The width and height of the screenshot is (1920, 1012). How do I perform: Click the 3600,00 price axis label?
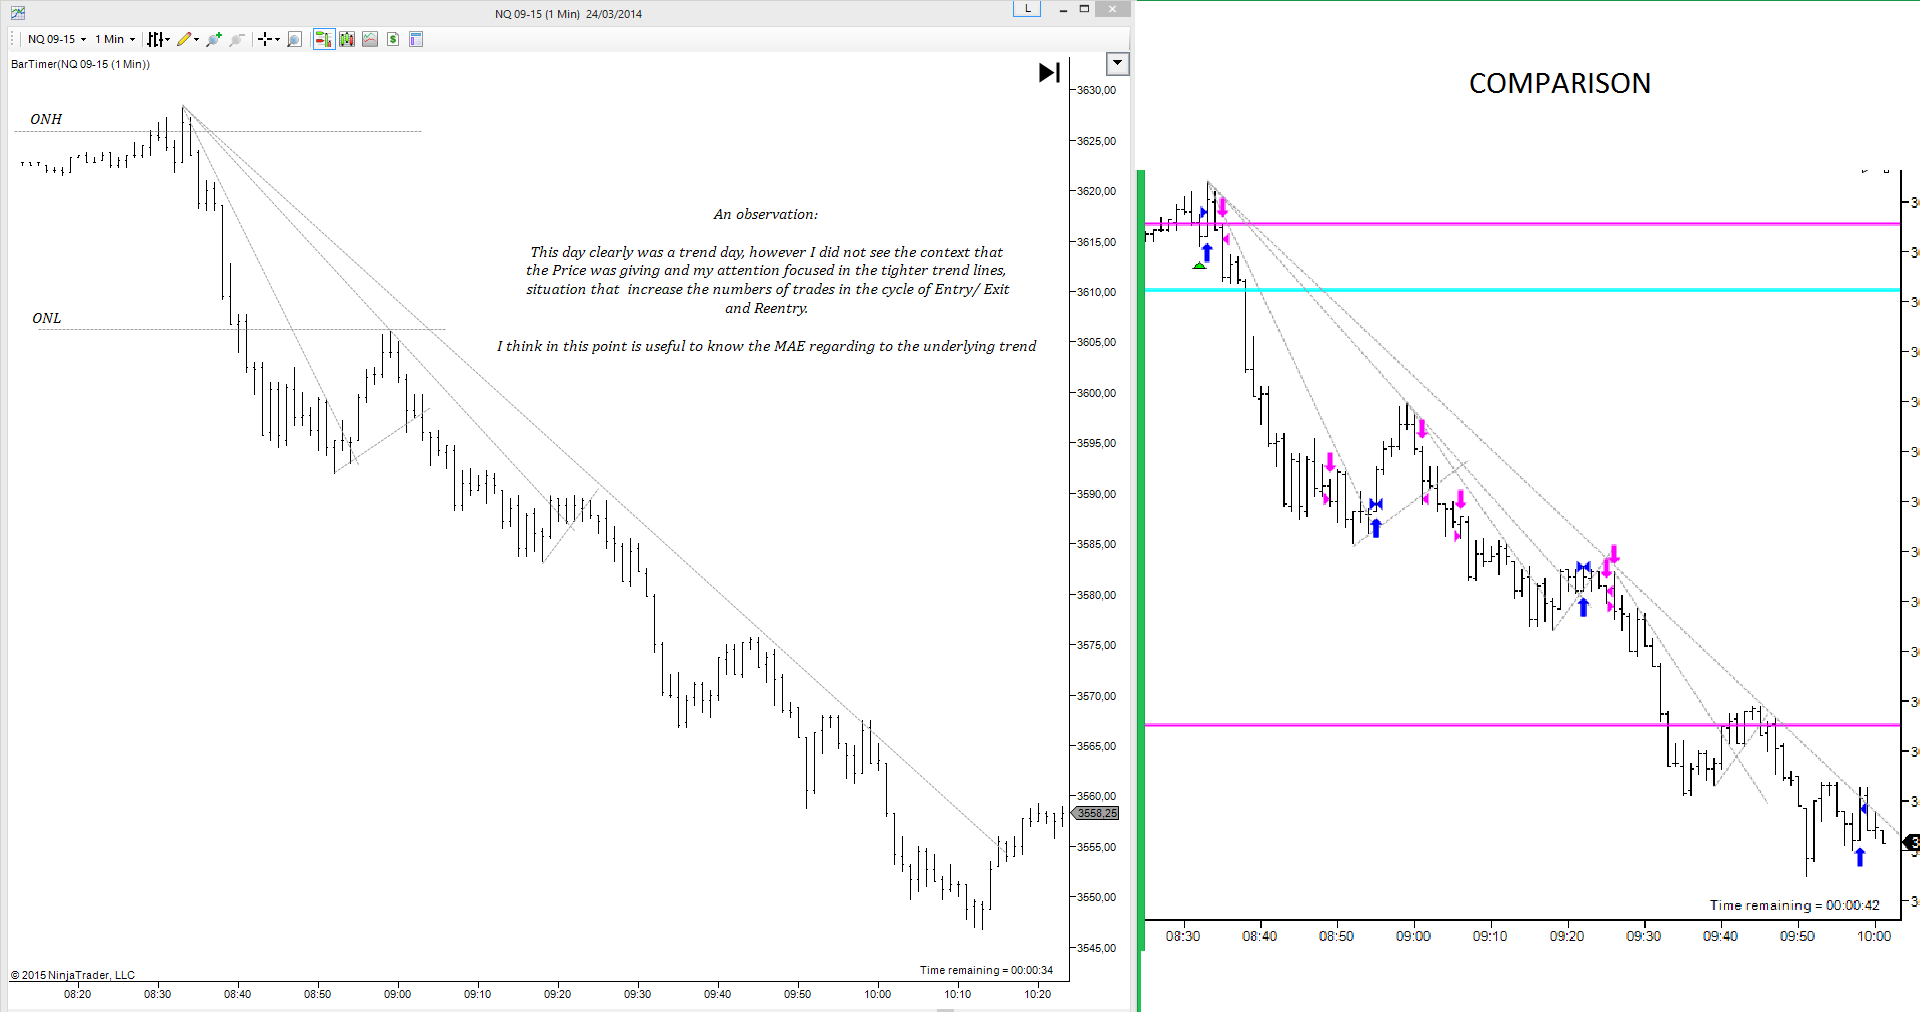tap(1096, 393)
